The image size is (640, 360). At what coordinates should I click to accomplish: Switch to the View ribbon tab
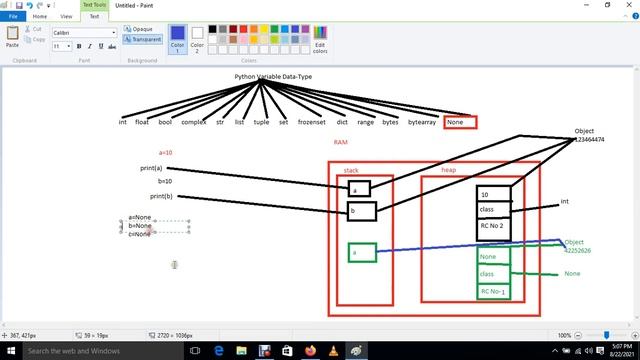tap(66, 16)
